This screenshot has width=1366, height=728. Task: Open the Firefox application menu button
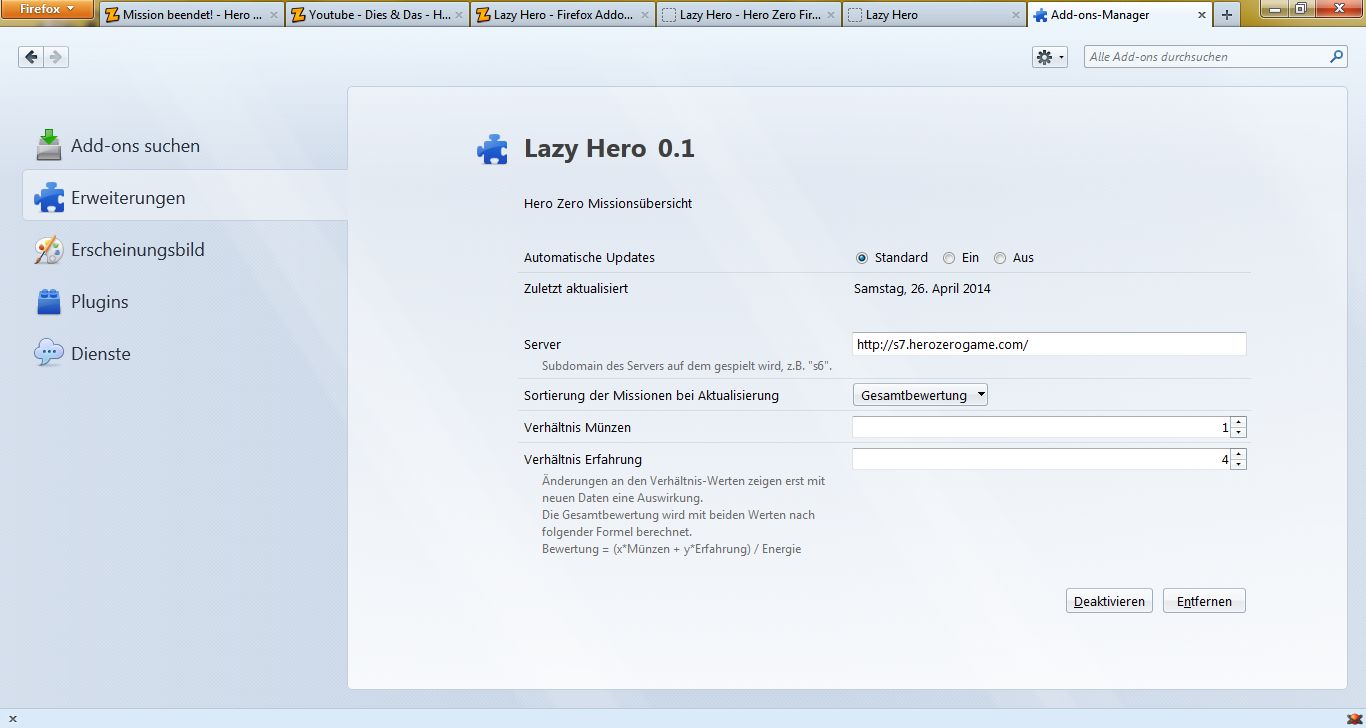tap(48, 10)
